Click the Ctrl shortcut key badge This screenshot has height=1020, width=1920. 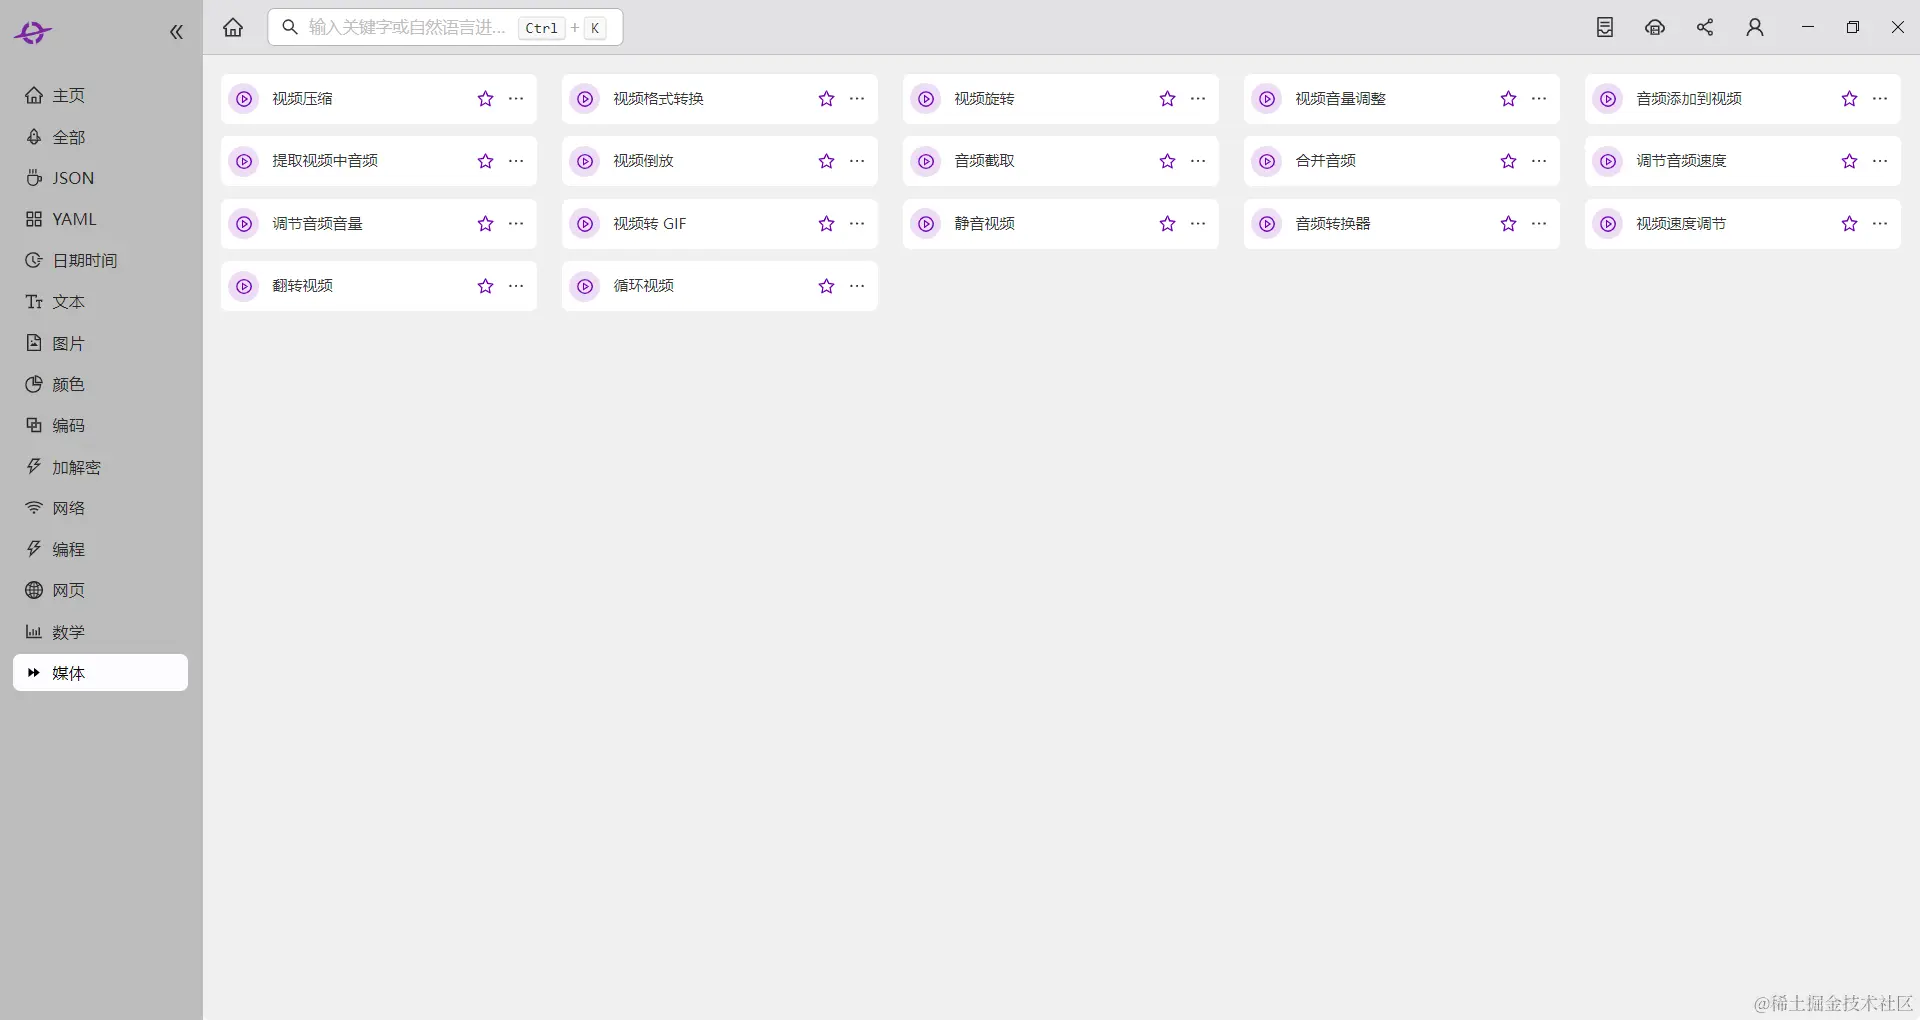541,28
